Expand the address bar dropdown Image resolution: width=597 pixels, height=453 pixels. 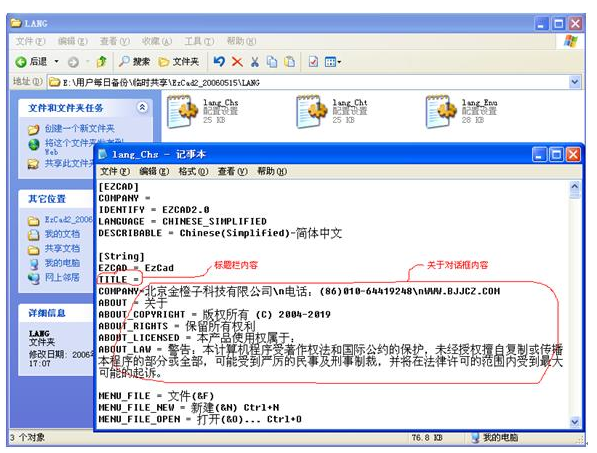tap(575, 82)
